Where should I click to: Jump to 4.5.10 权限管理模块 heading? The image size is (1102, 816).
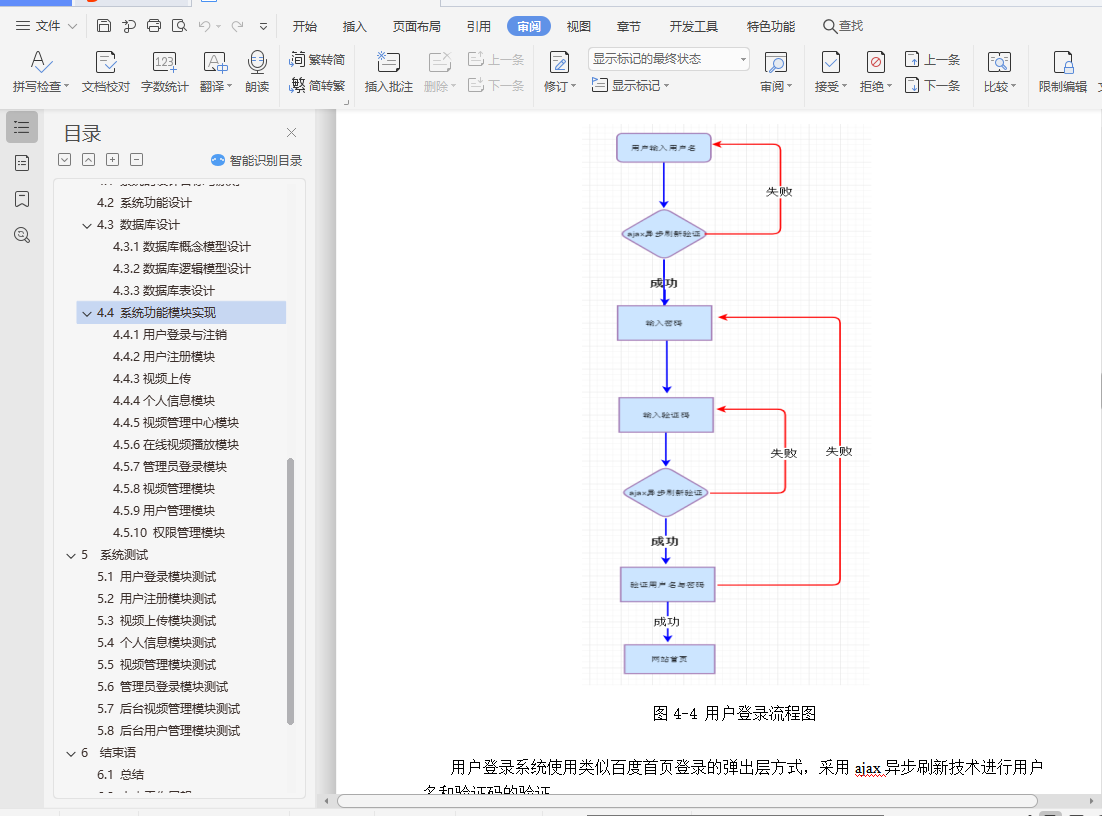[169, 533]
